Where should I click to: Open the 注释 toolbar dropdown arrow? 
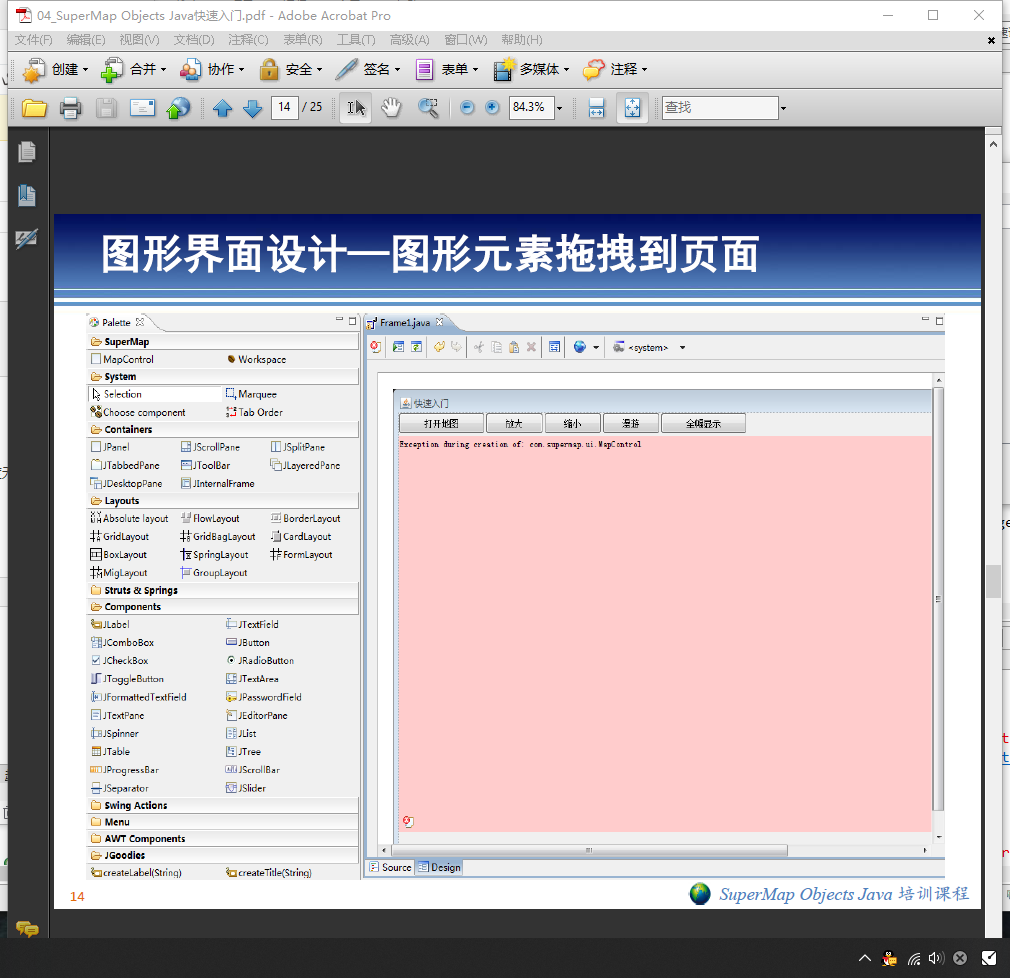coord(644,70)
